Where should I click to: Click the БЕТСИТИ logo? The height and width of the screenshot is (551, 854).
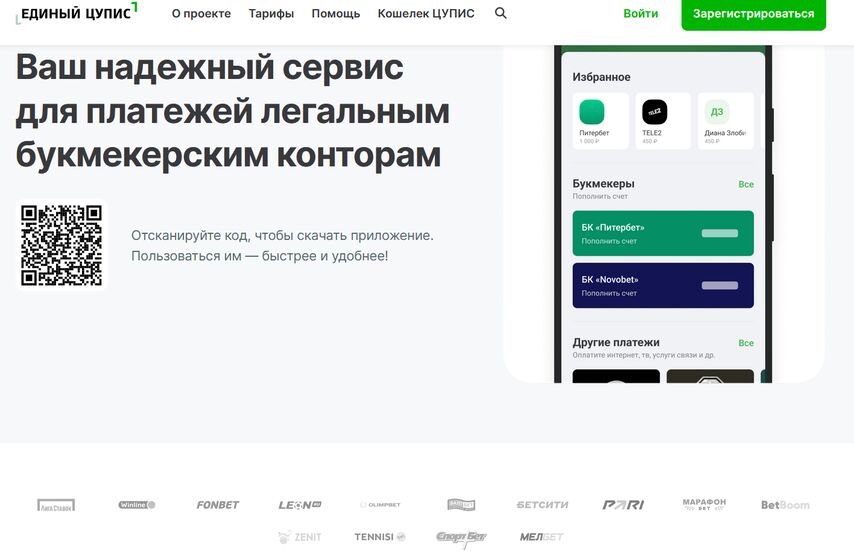click(542, 505)
